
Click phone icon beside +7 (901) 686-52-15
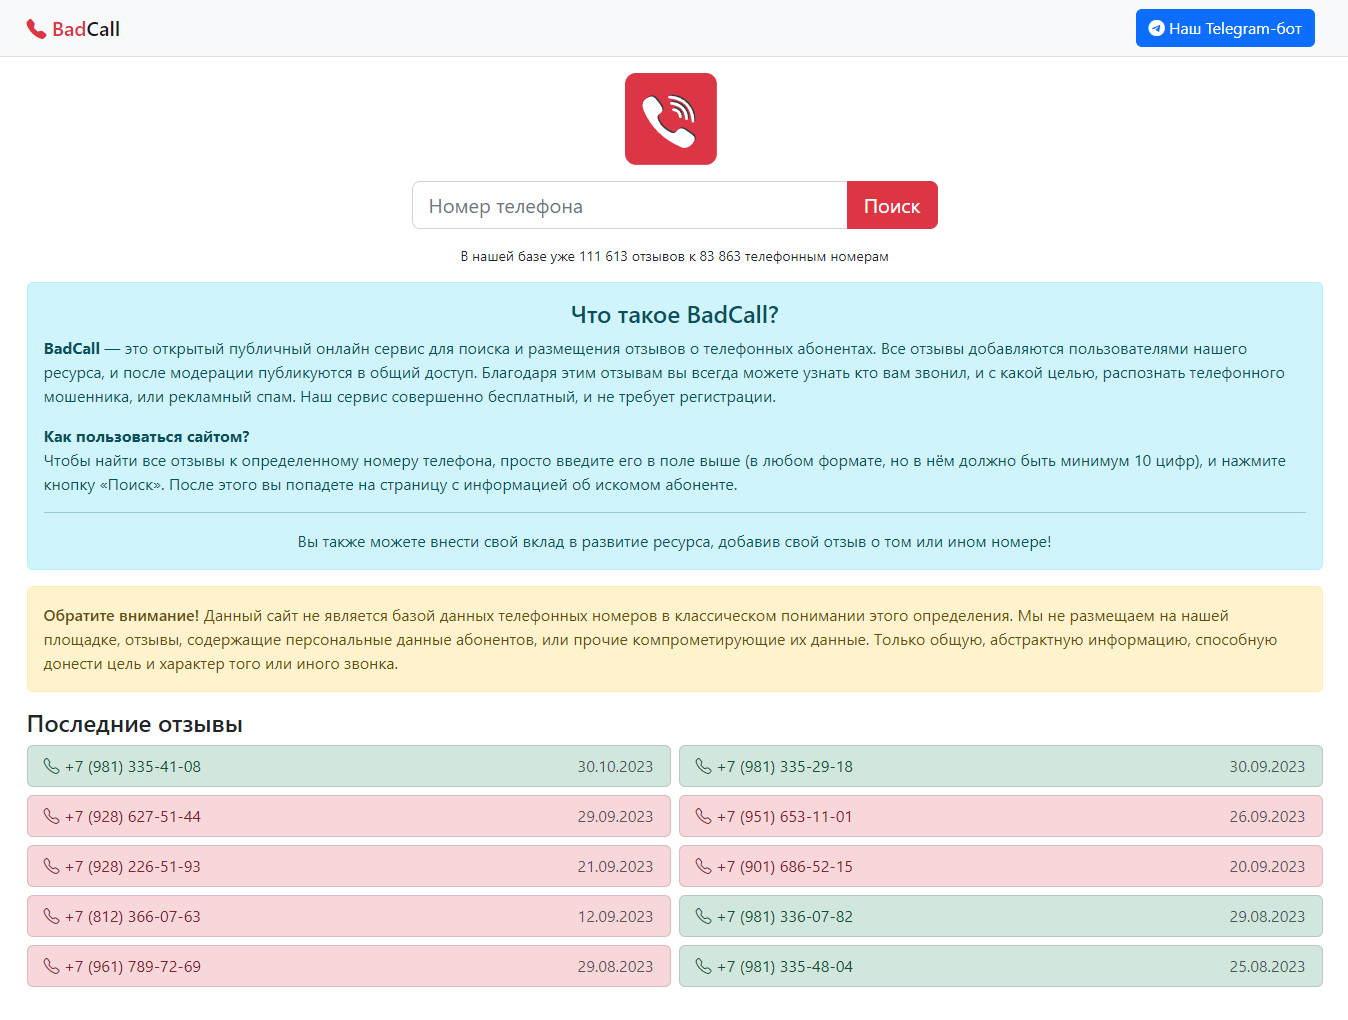click(703, 866)
